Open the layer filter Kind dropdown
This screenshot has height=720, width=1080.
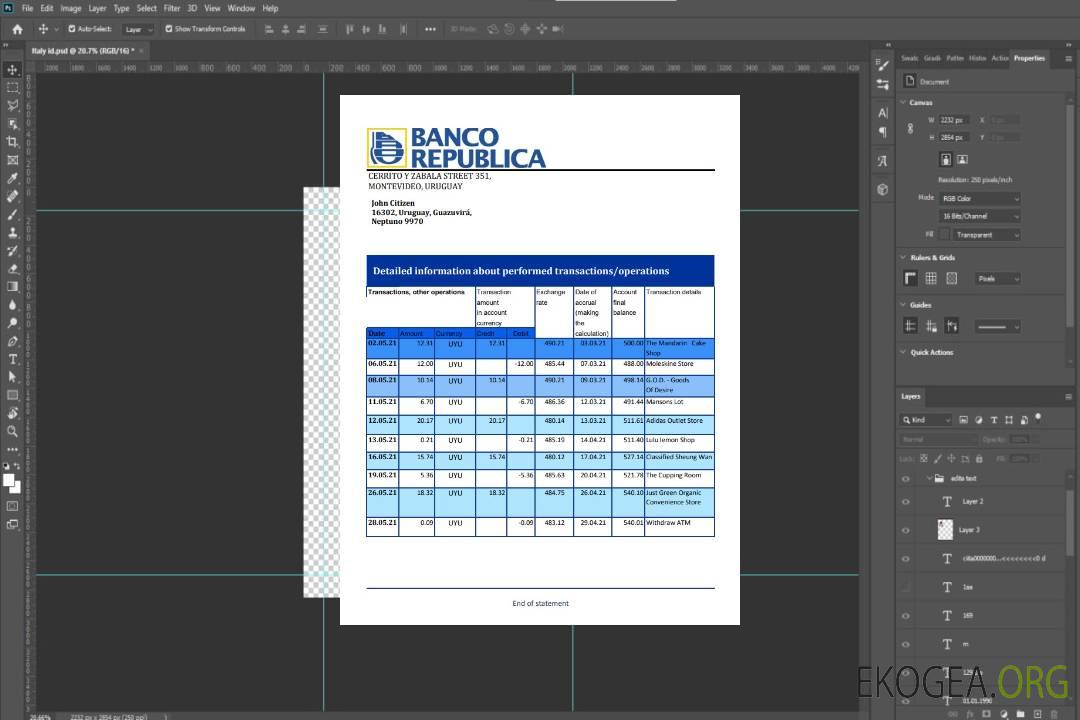coord(926,420)
